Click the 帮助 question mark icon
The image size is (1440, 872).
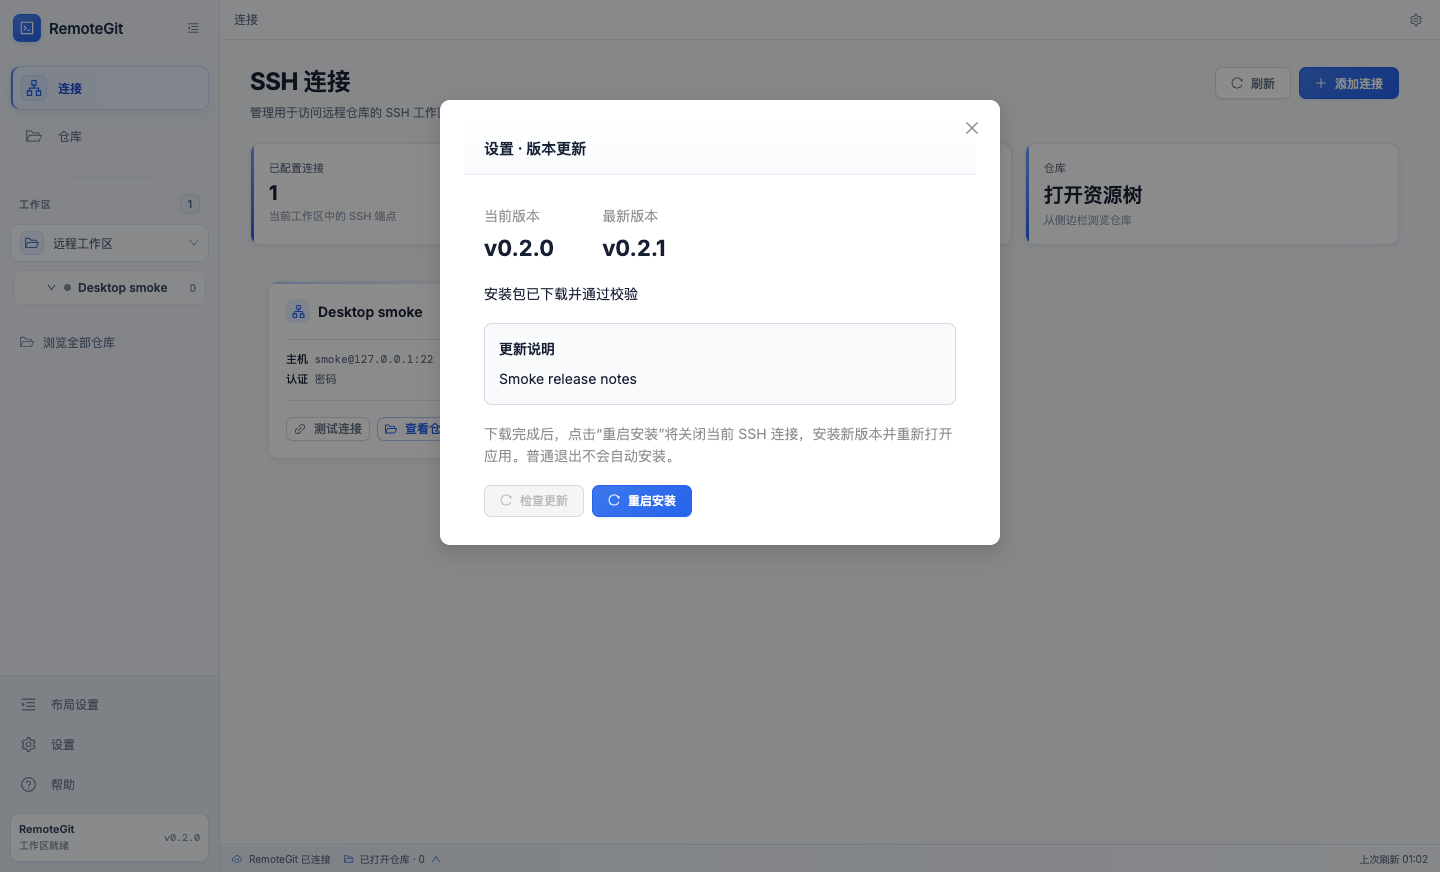point(28,784)
